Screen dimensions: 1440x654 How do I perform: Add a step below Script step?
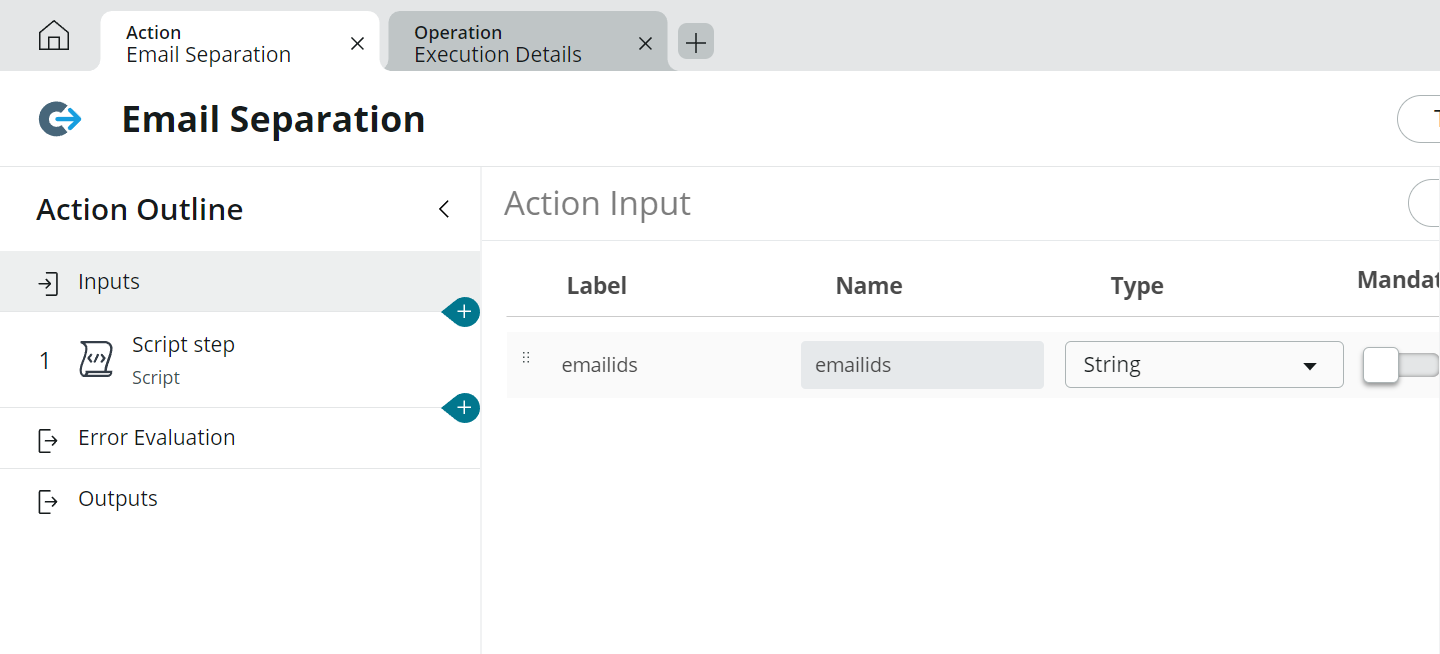(x=463, y=408)
